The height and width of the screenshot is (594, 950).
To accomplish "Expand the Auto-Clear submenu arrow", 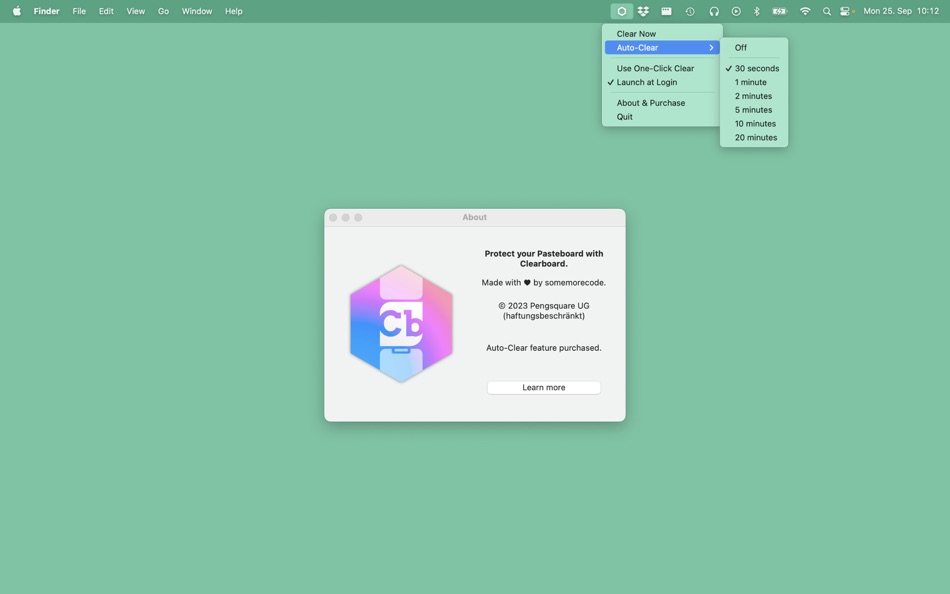I will tap(711, 48).
